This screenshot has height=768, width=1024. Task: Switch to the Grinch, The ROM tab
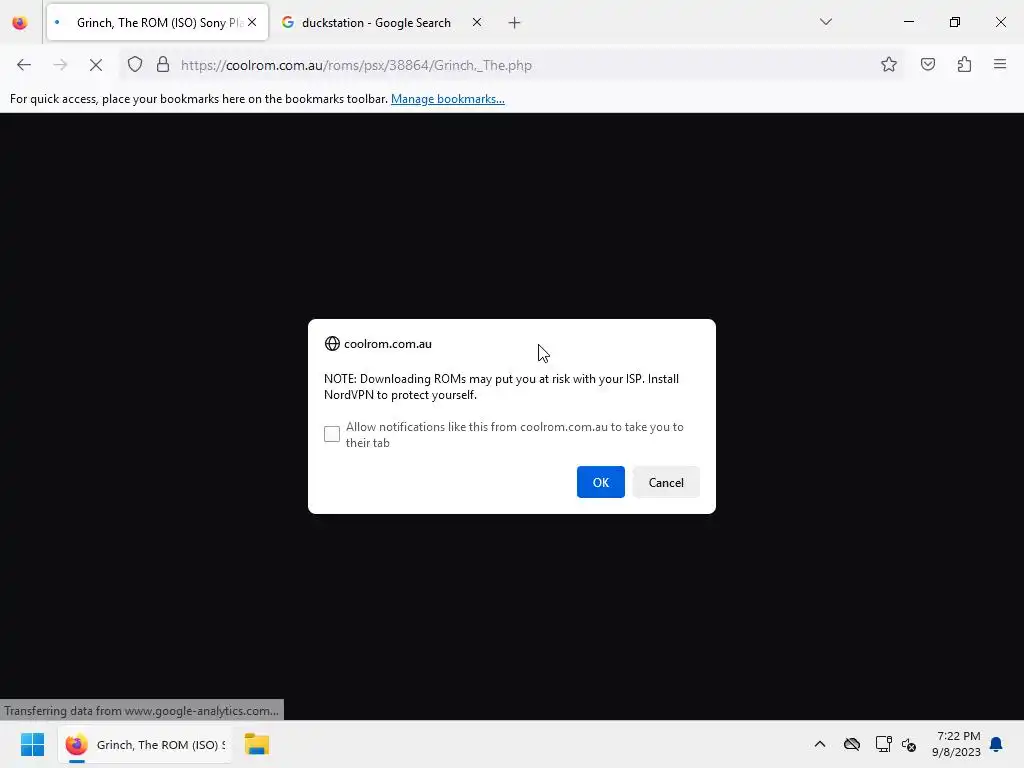[157, 22]
